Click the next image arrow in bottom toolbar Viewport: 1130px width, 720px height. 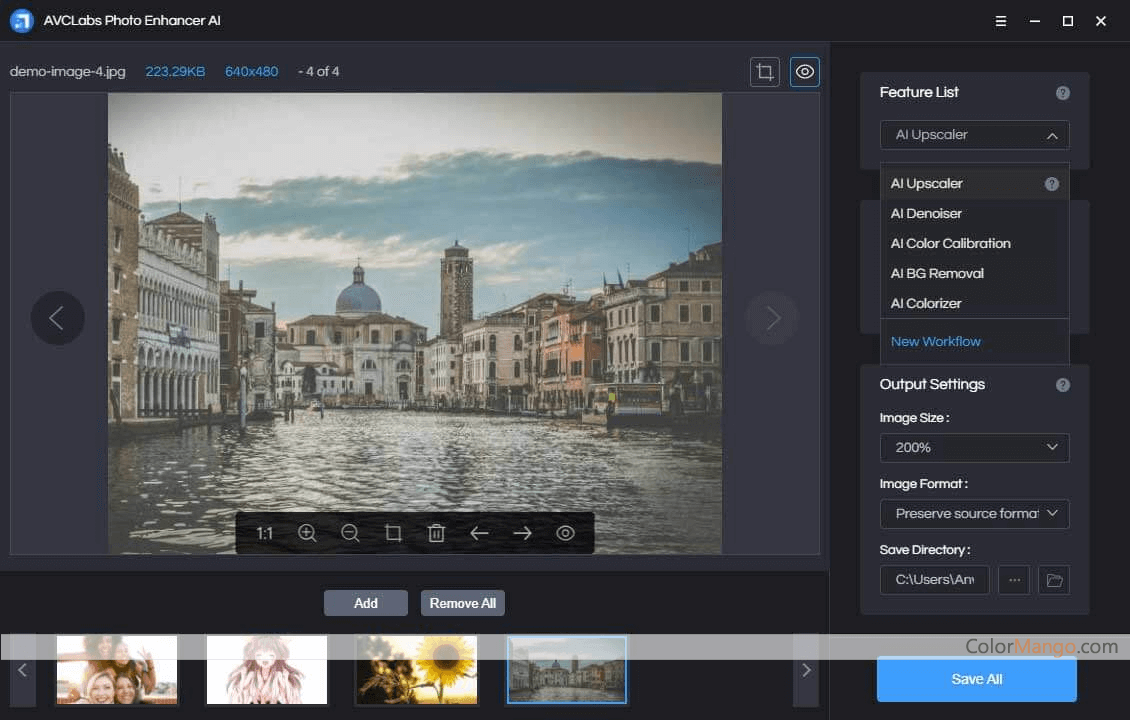point(522,533)
